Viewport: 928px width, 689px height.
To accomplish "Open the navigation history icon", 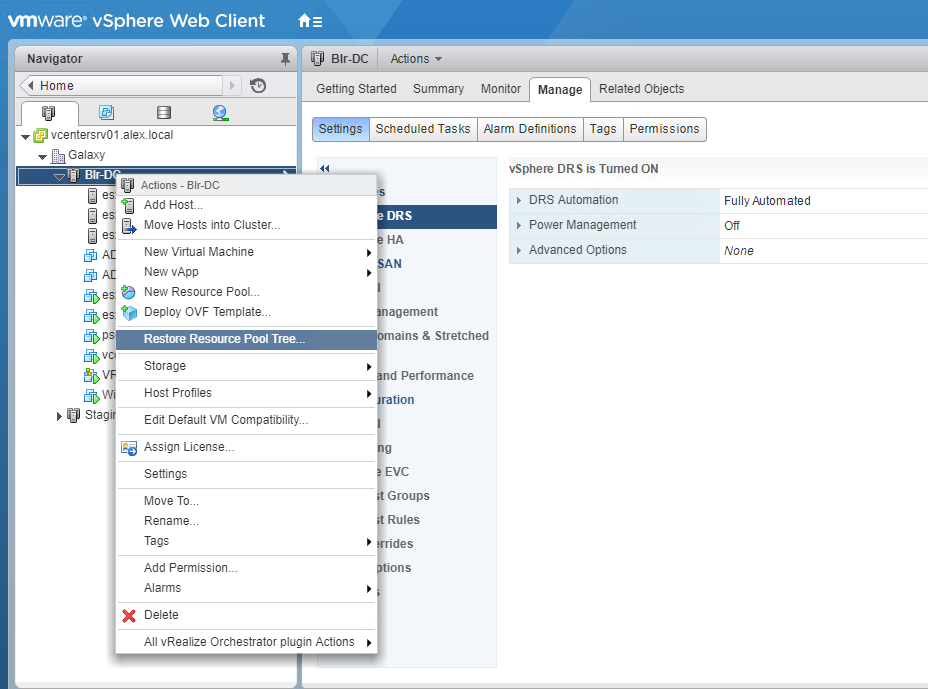I will 258,86.
